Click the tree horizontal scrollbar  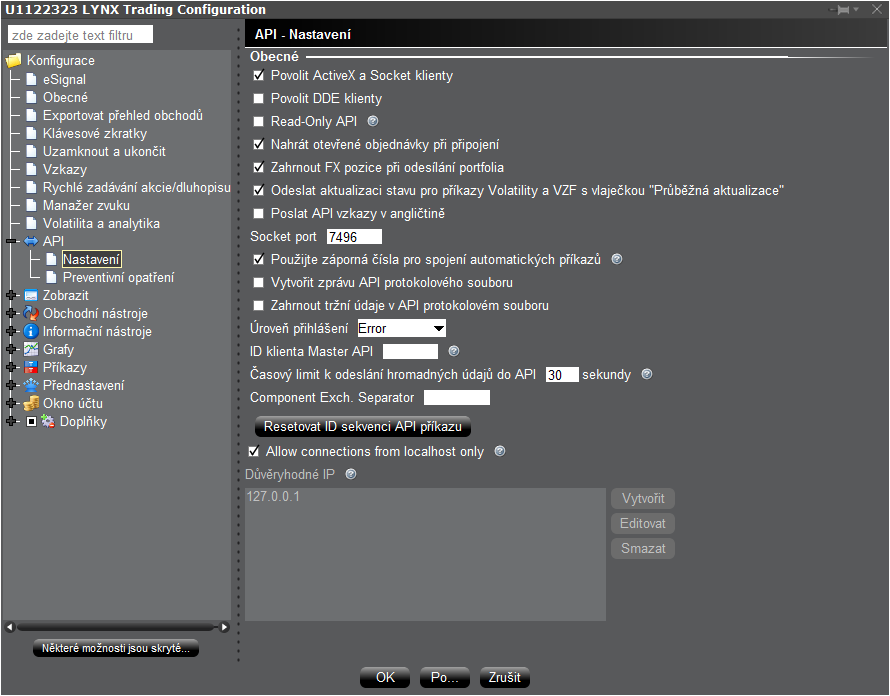point(117,627)
